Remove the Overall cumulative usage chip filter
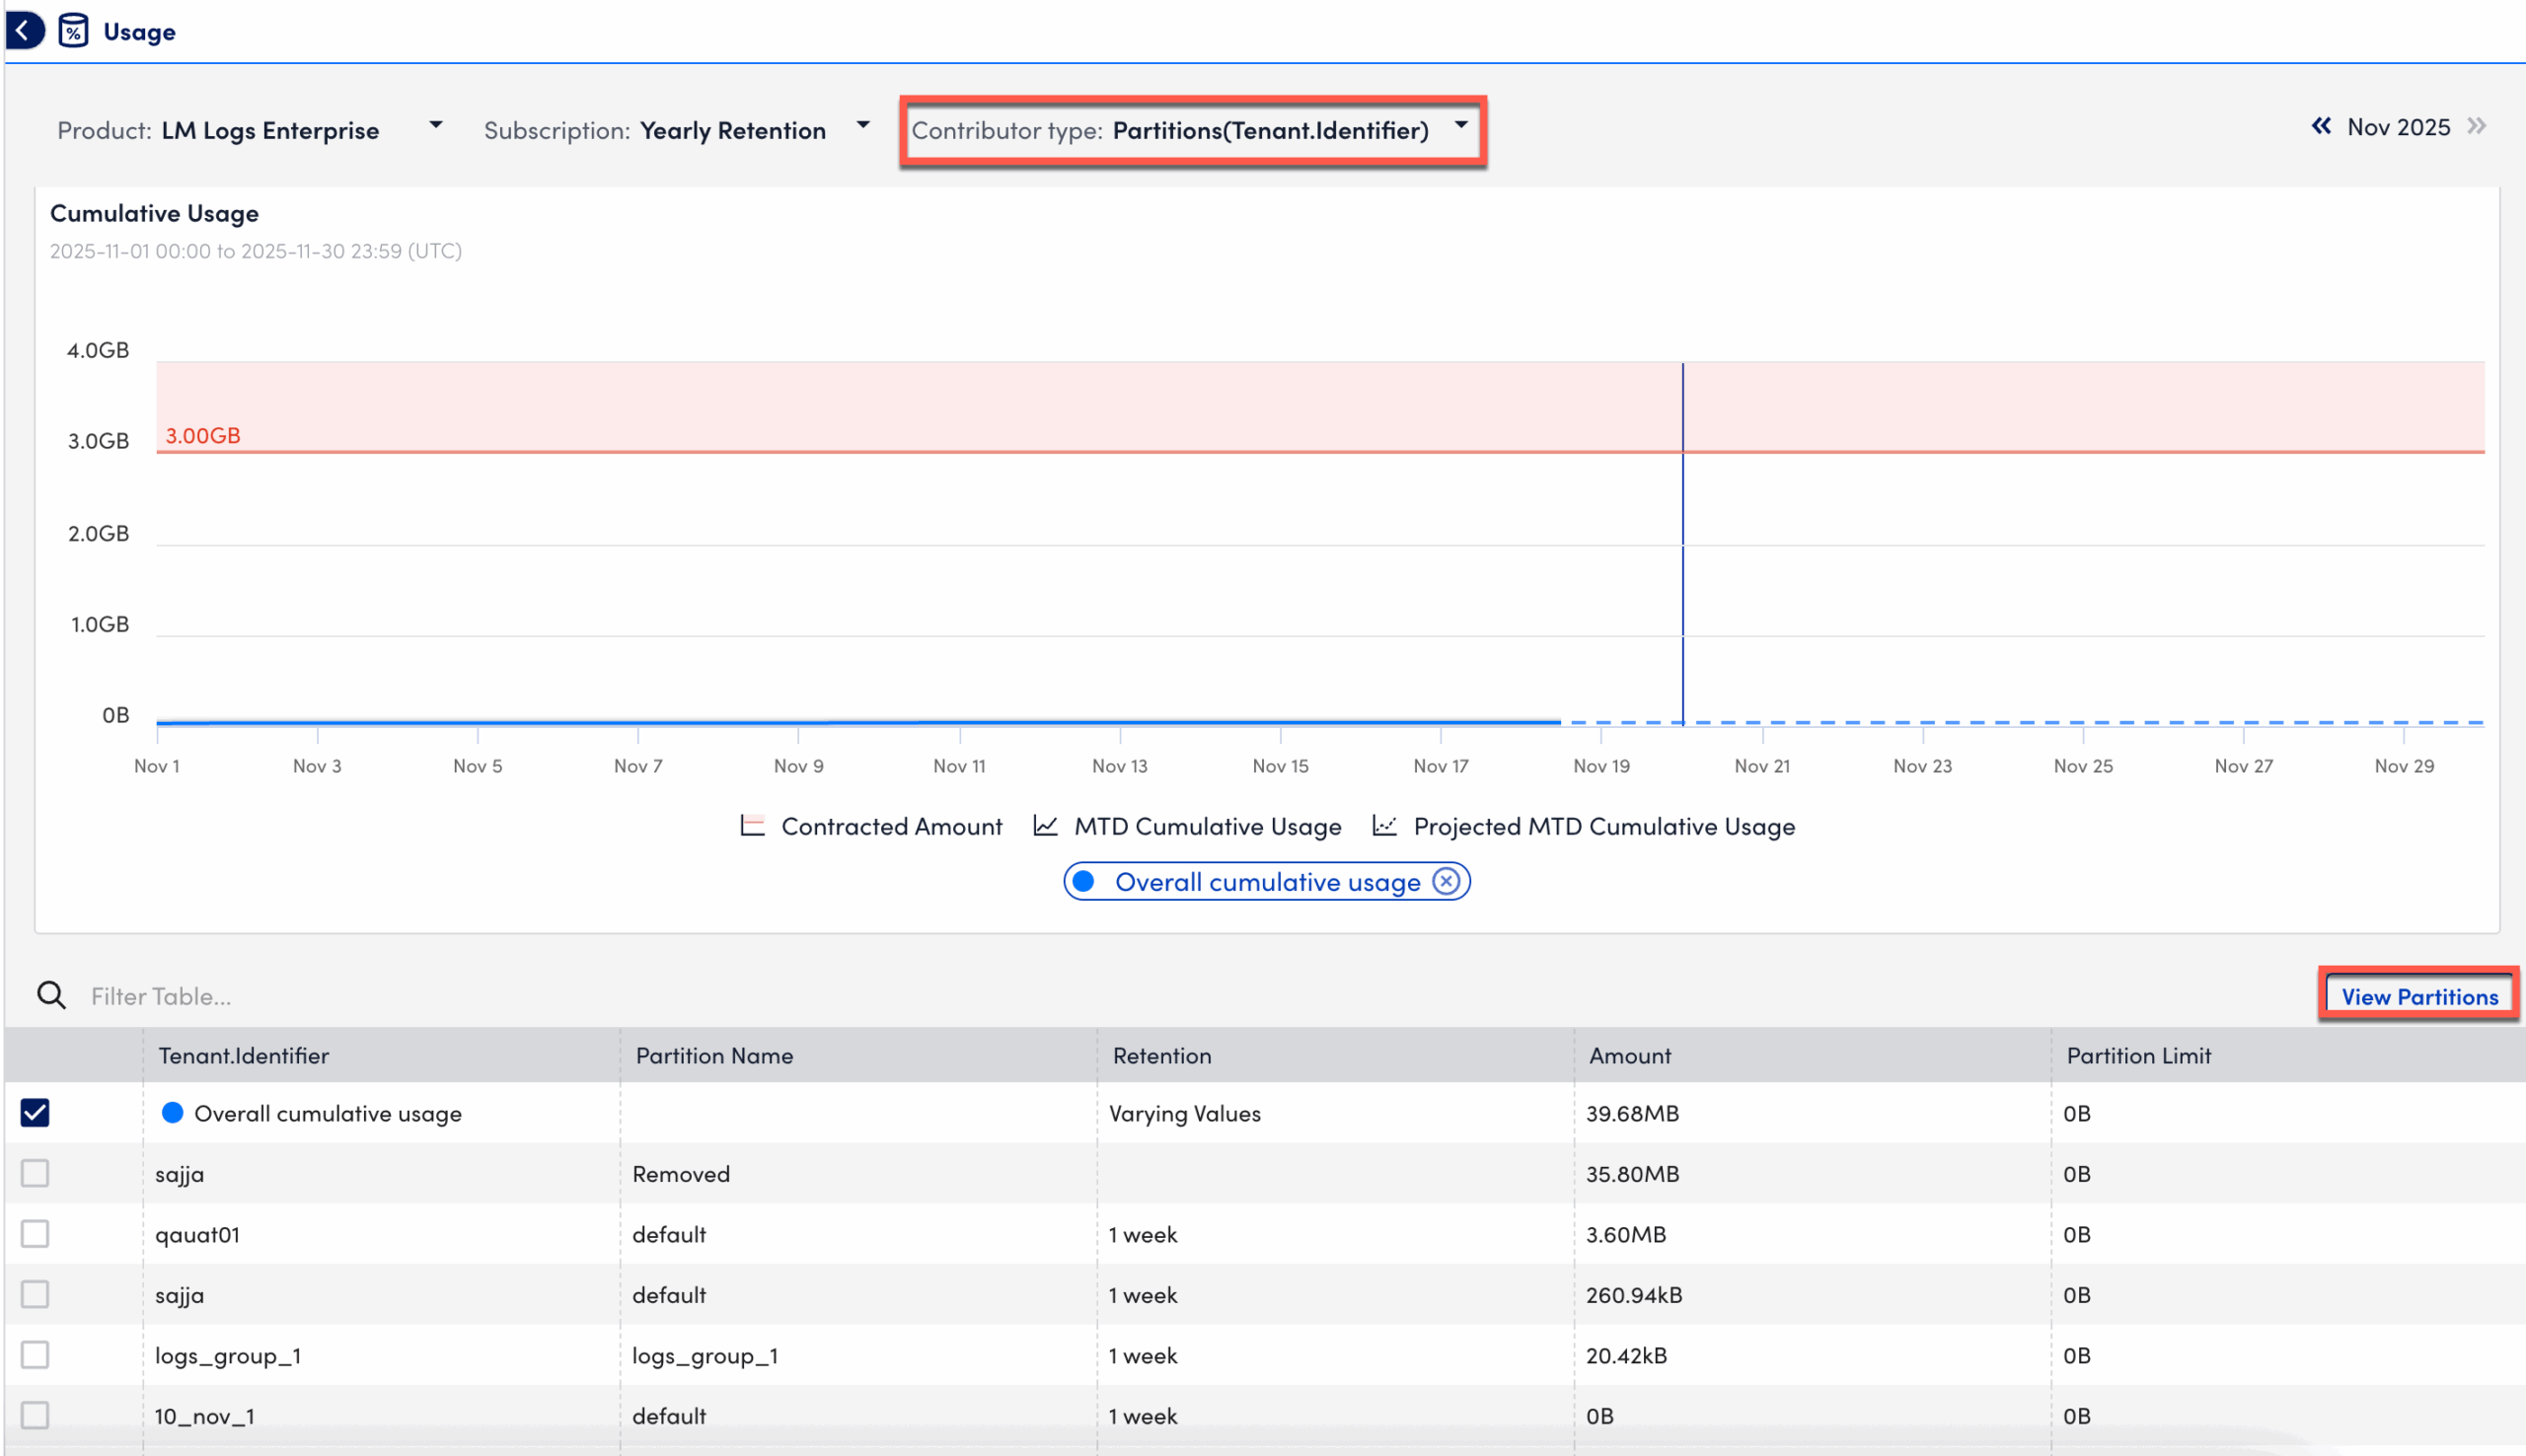 pos(1446,881)
